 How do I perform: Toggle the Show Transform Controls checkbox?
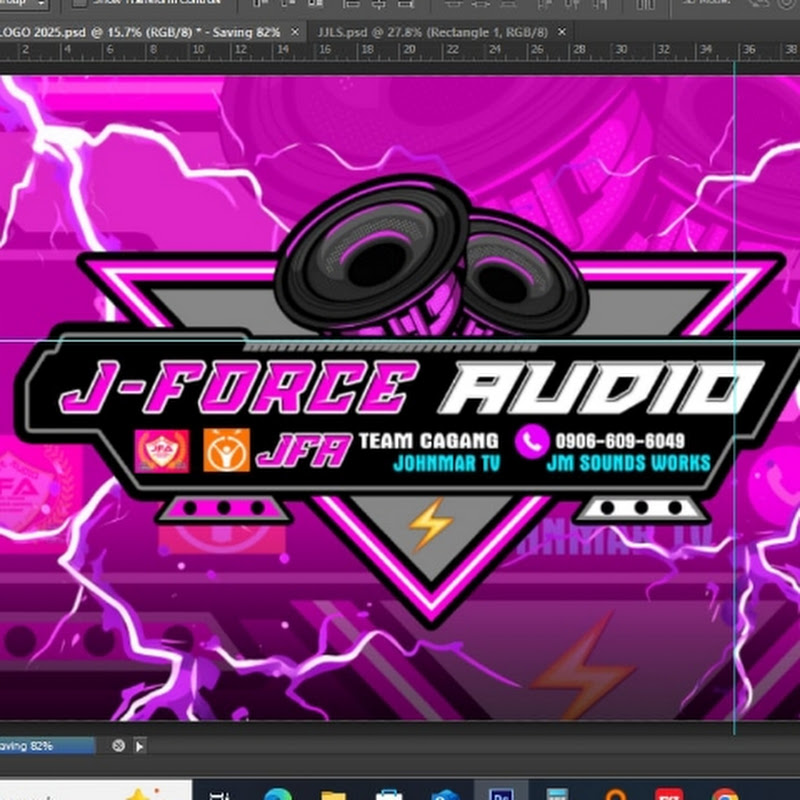(80, 4)
